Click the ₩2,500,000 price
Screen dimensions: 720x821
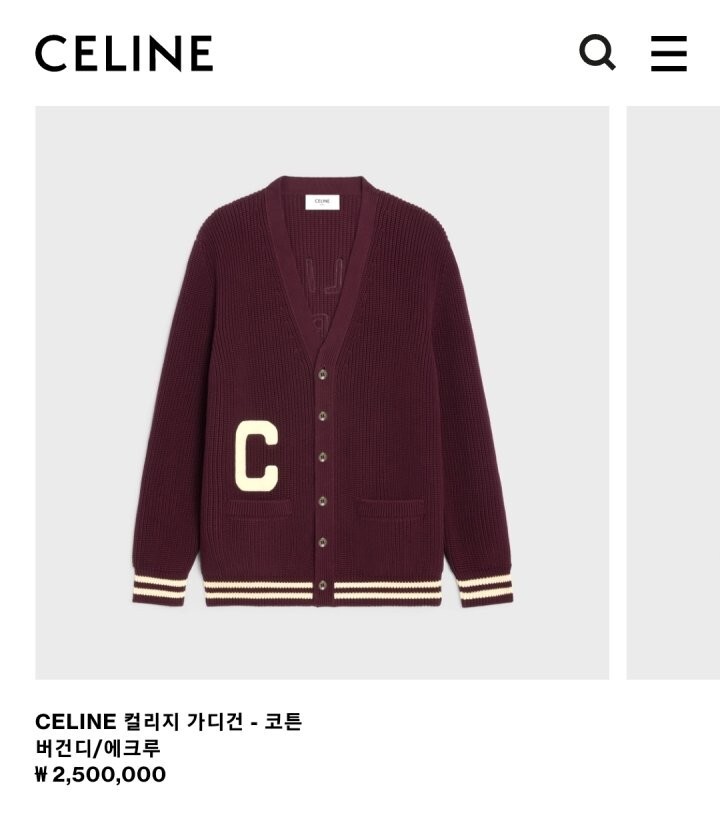(x=101, y=774)
